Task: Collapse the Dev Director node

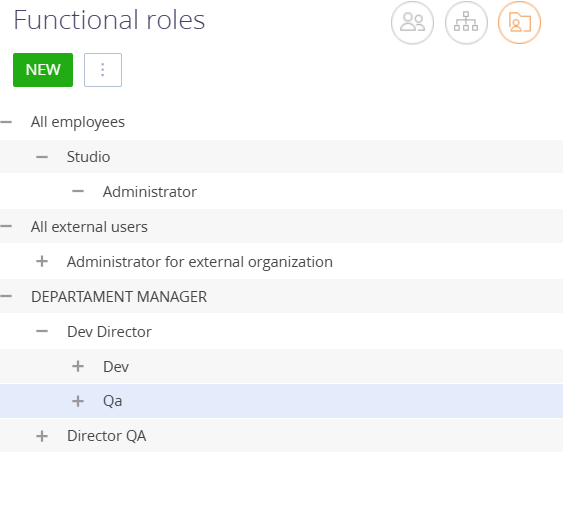Action: click(x=42, y=331)
